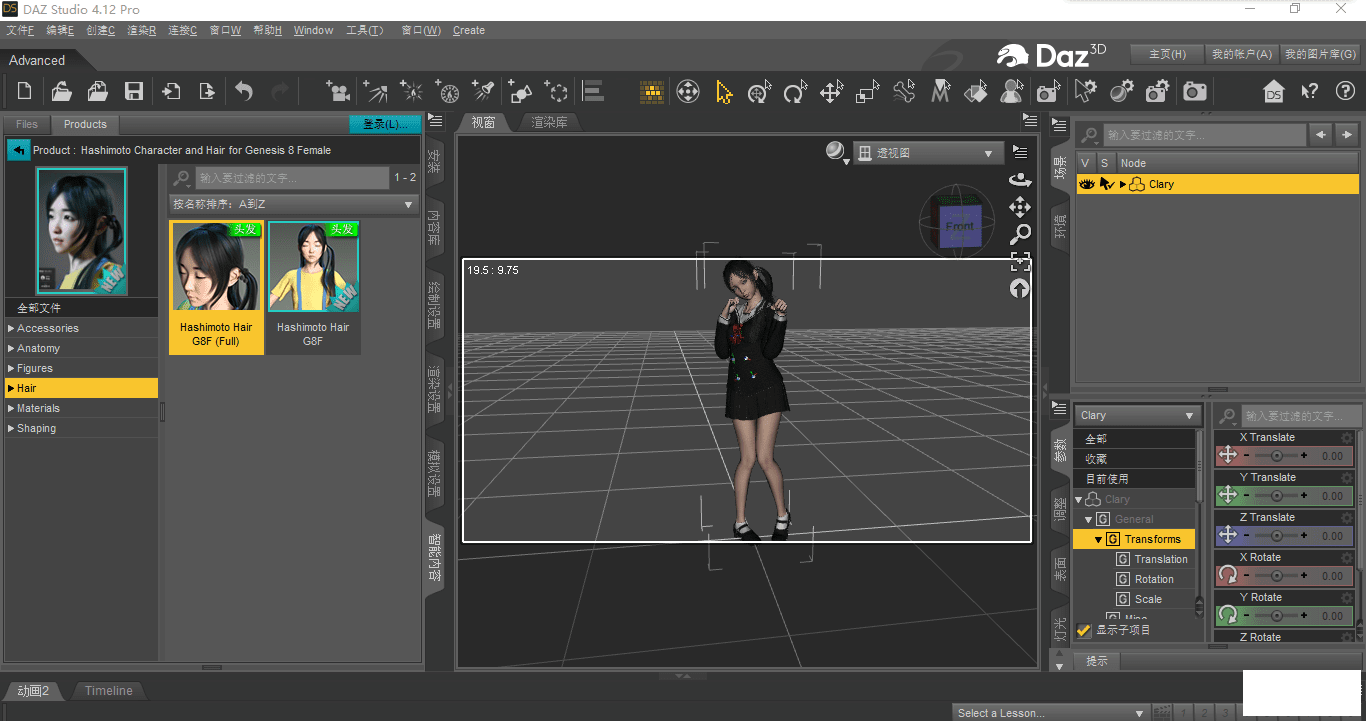
Task: Click the viewport Frame selection icon
Action: pyautogui.click(x=1020, y=262)
